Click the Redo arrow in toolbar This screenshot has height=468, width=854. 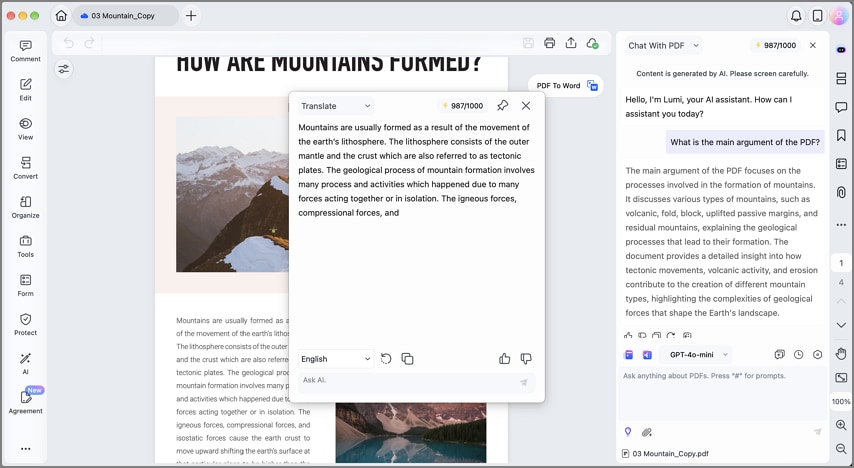click(90, 43)
